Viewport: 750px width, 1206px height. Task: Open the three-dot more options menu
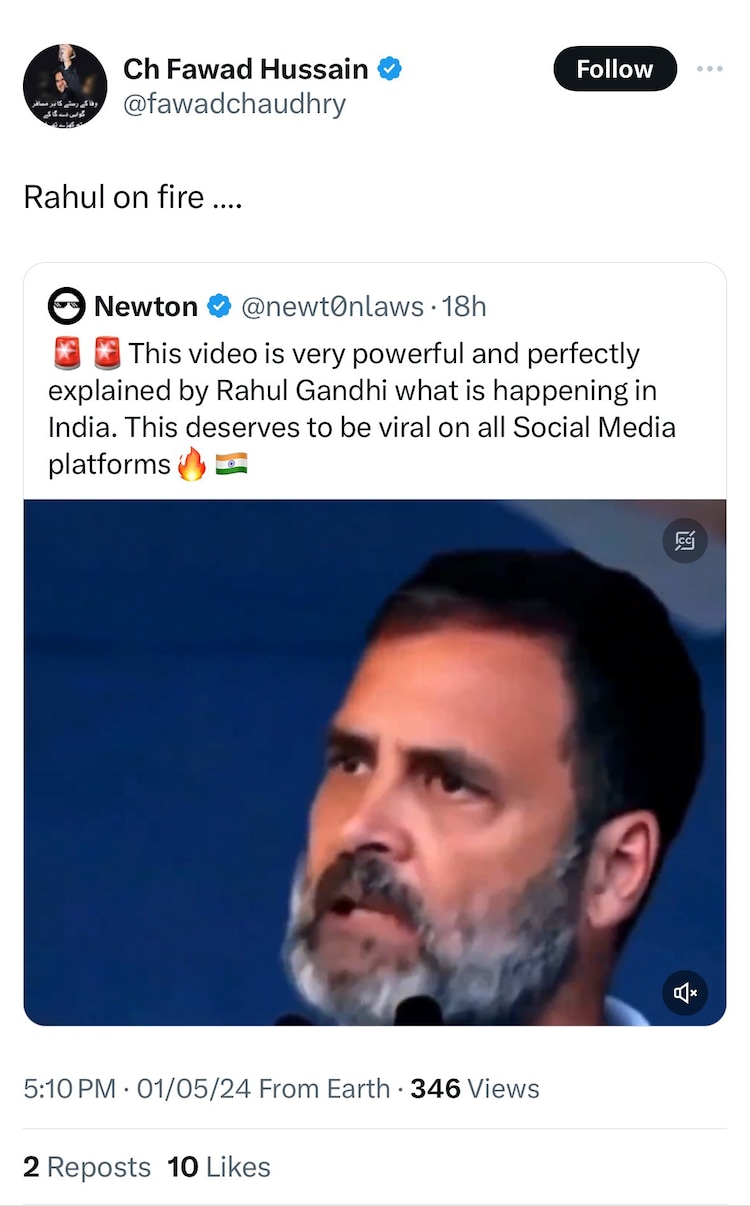point(709,69)
